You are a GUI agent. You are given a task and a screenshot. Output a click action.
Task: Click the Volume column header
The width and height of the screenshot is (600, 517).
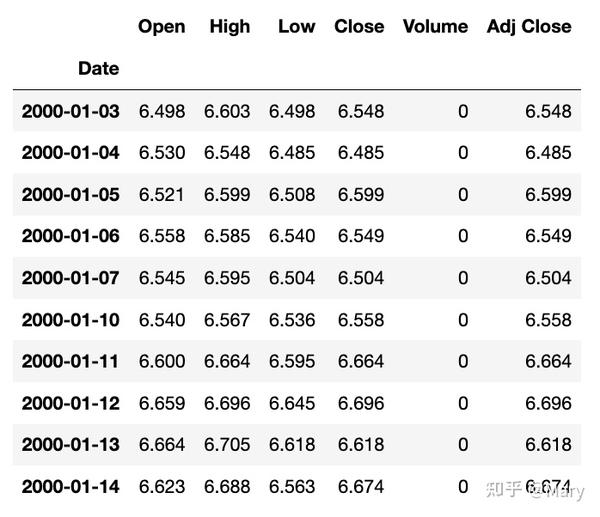pos(435,26)
